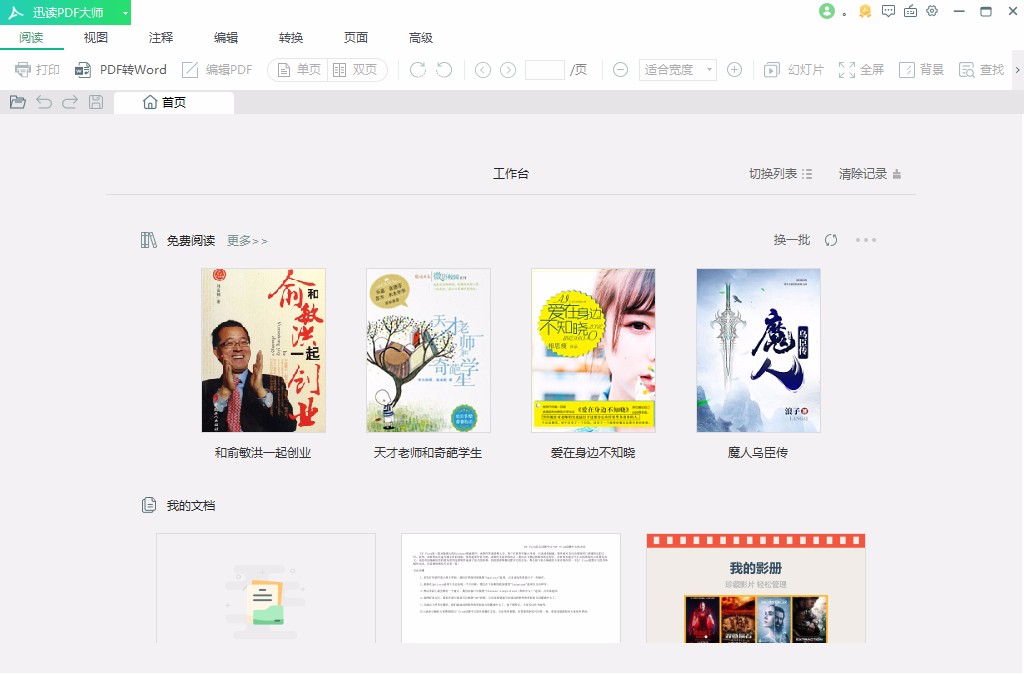Open the PDF转Word conversion tool
Viewport: 1024px width, 675px height.
coord(122,70)
